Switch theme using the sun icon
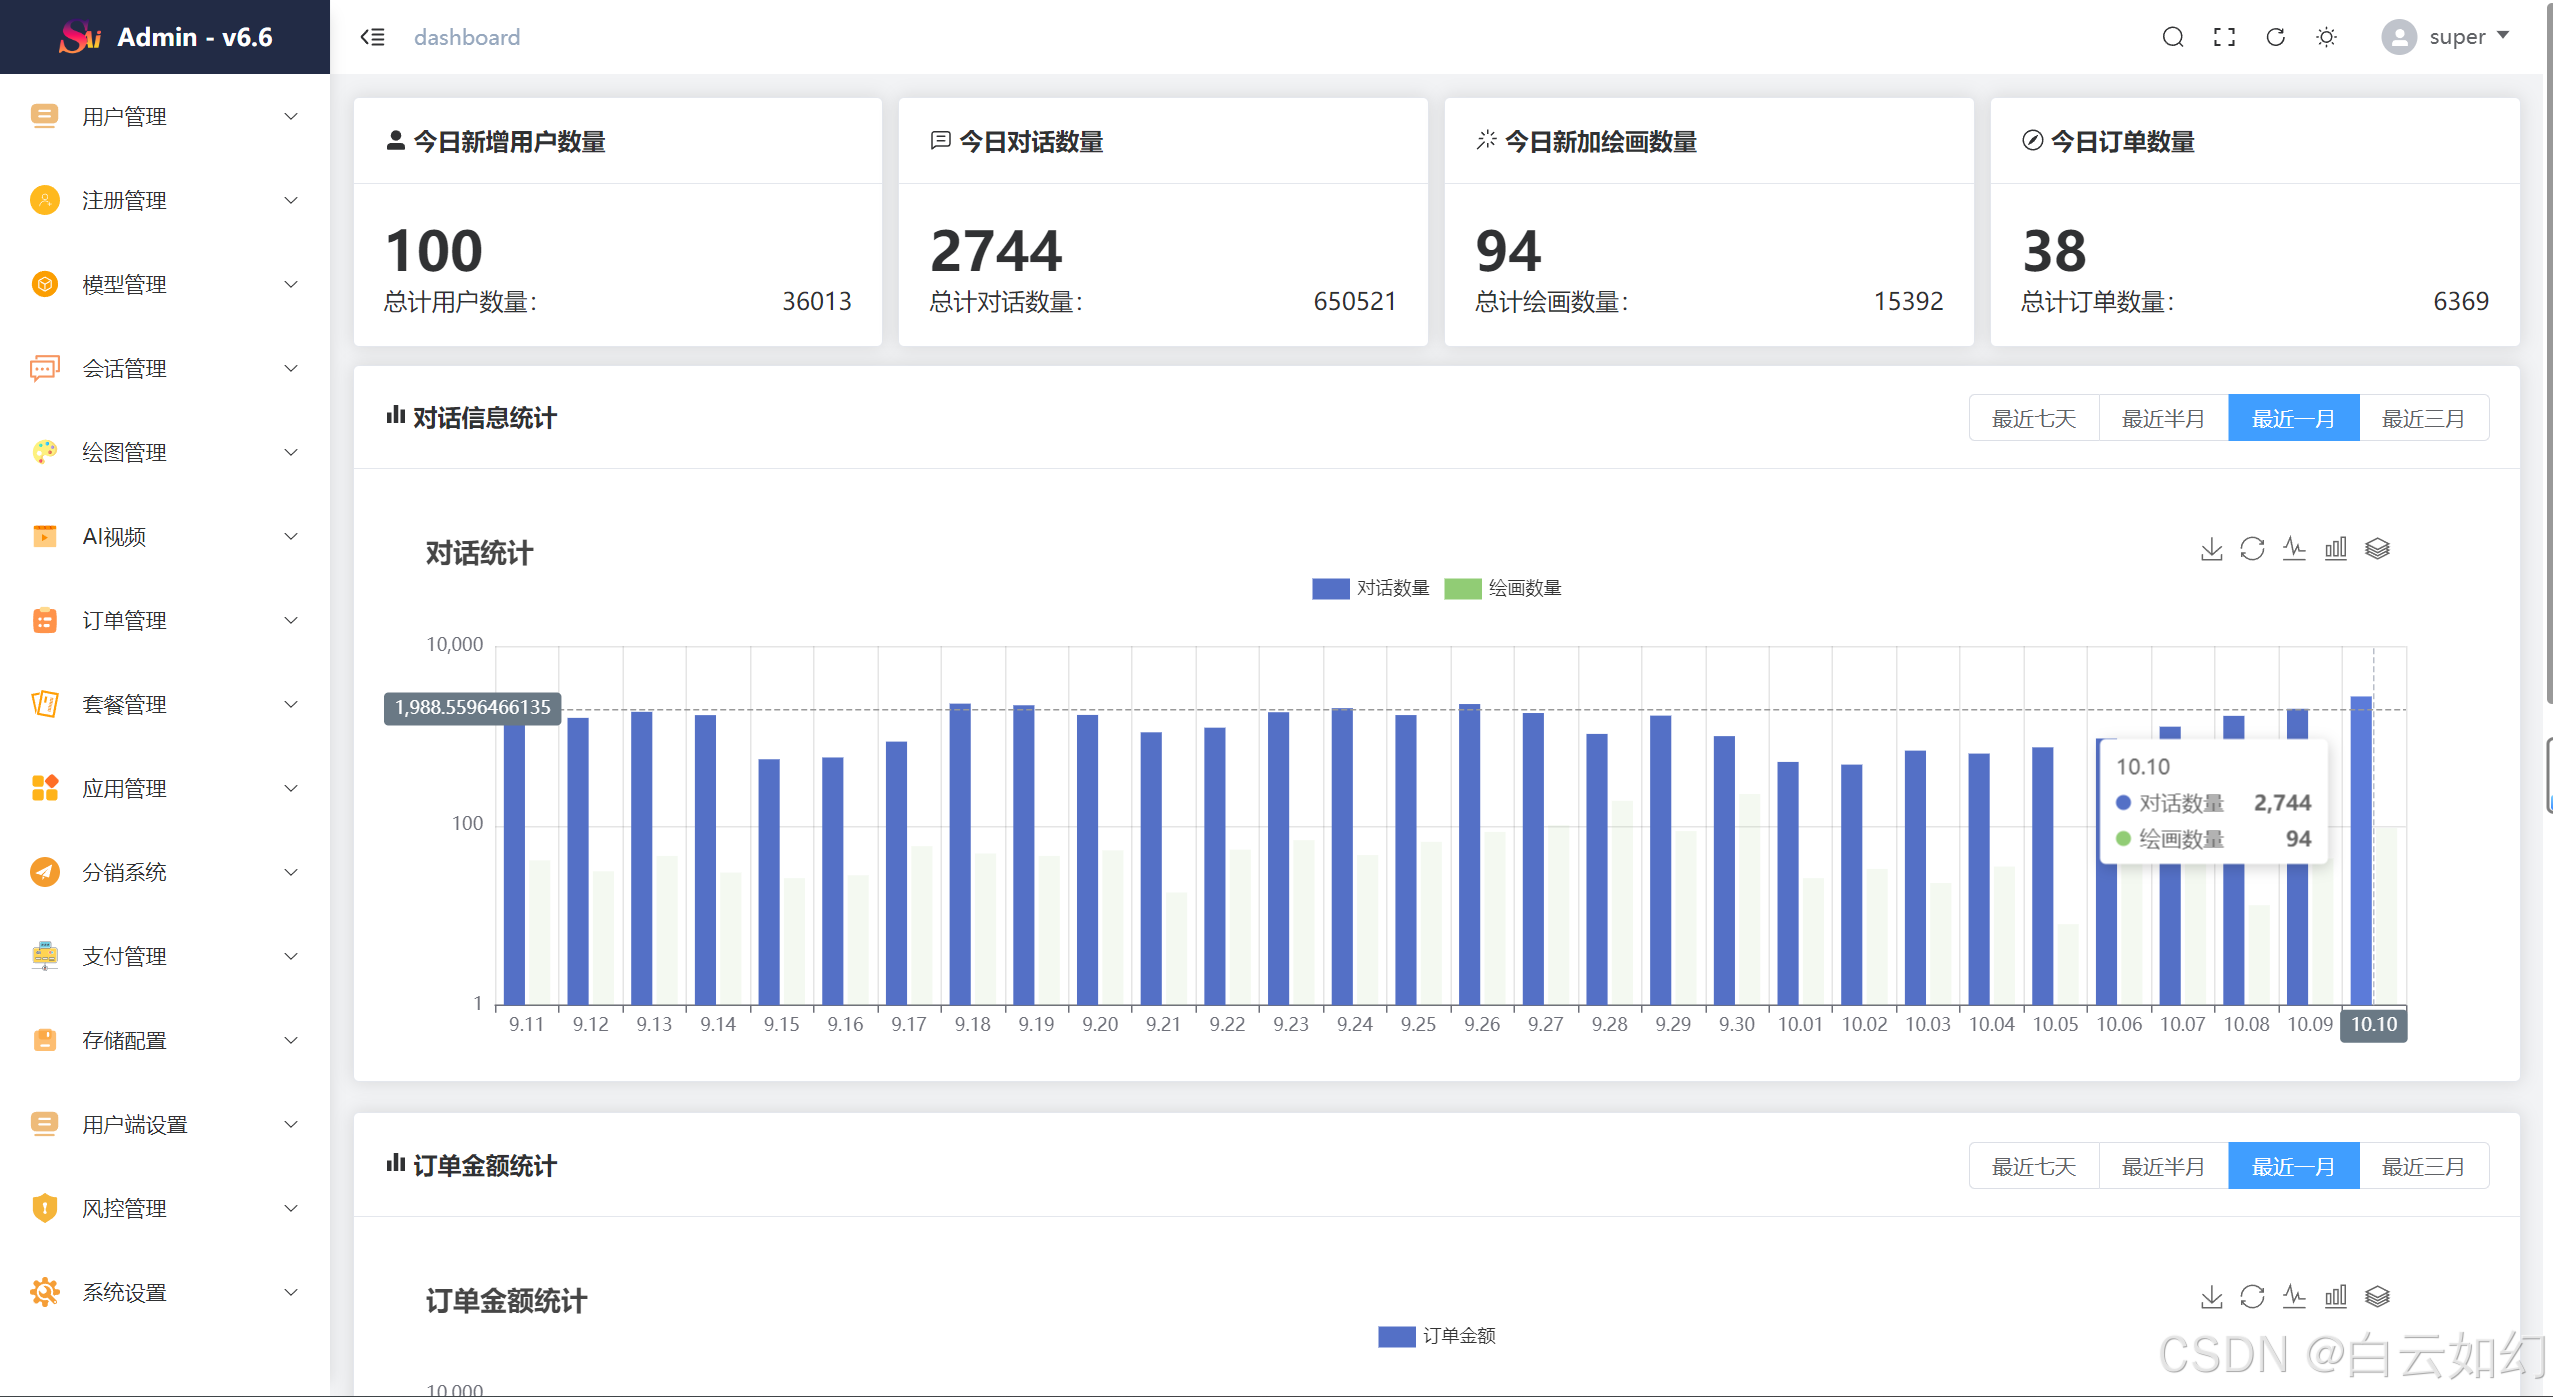This screenshot has height=1397, width=2553. [x=2326, y=37]
